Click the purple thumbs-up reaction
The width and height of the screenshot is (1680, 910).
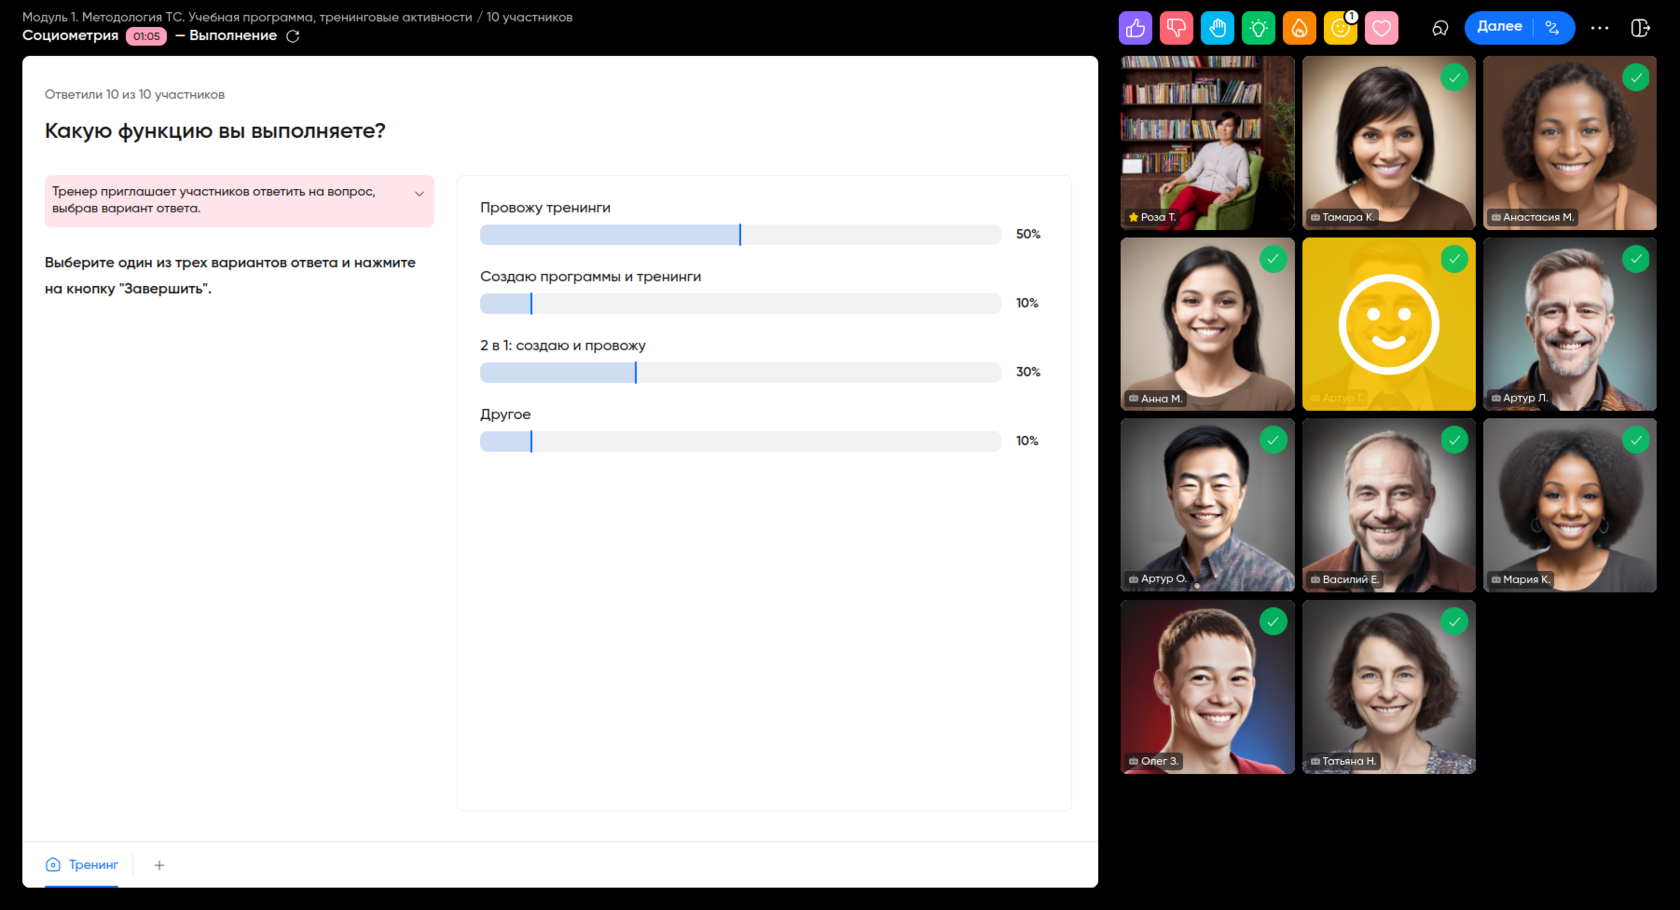[1135, 28]
